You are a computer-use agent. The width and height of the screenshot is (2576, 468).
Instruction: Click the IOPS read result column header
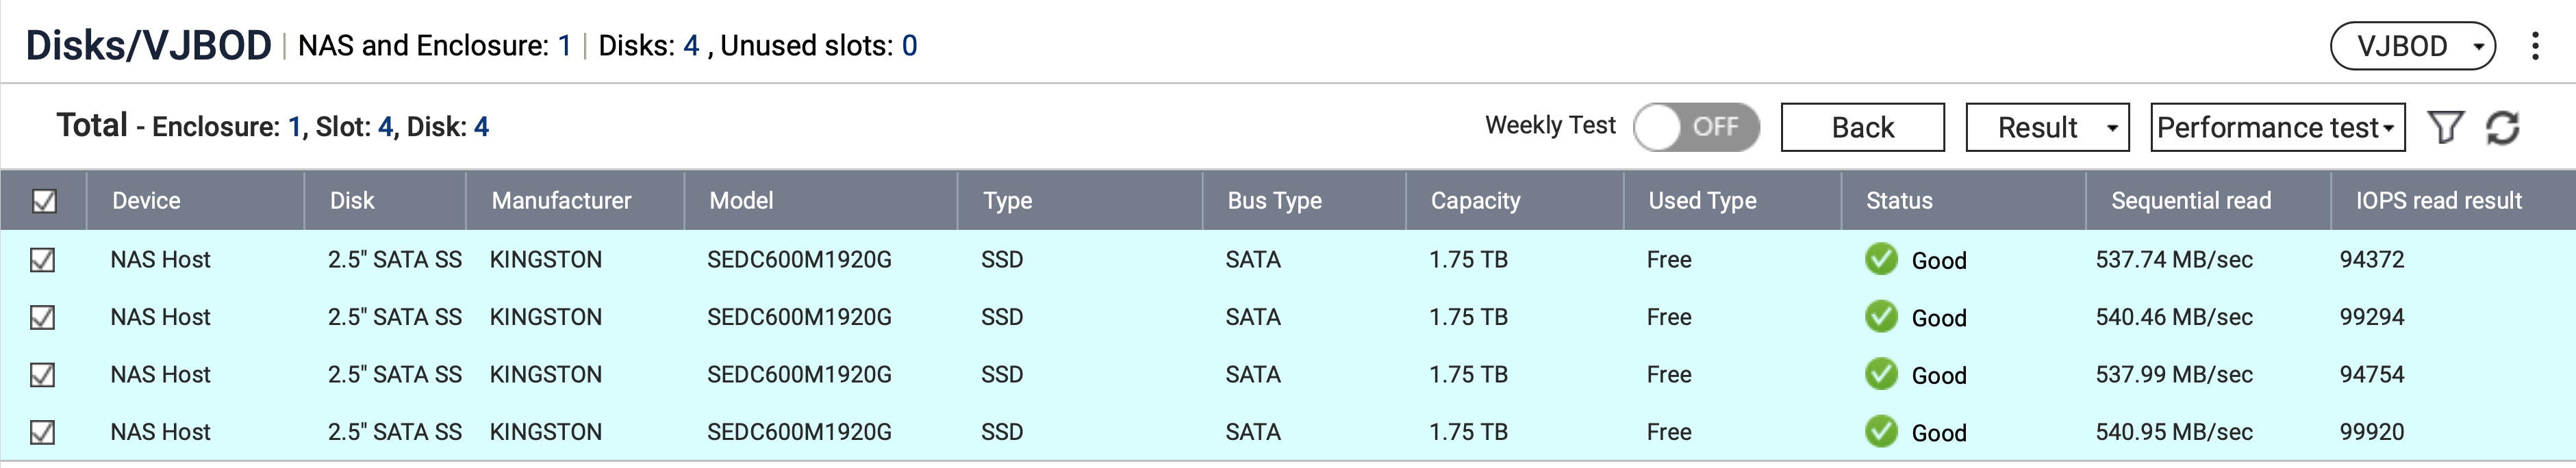tap(2438, 200)
